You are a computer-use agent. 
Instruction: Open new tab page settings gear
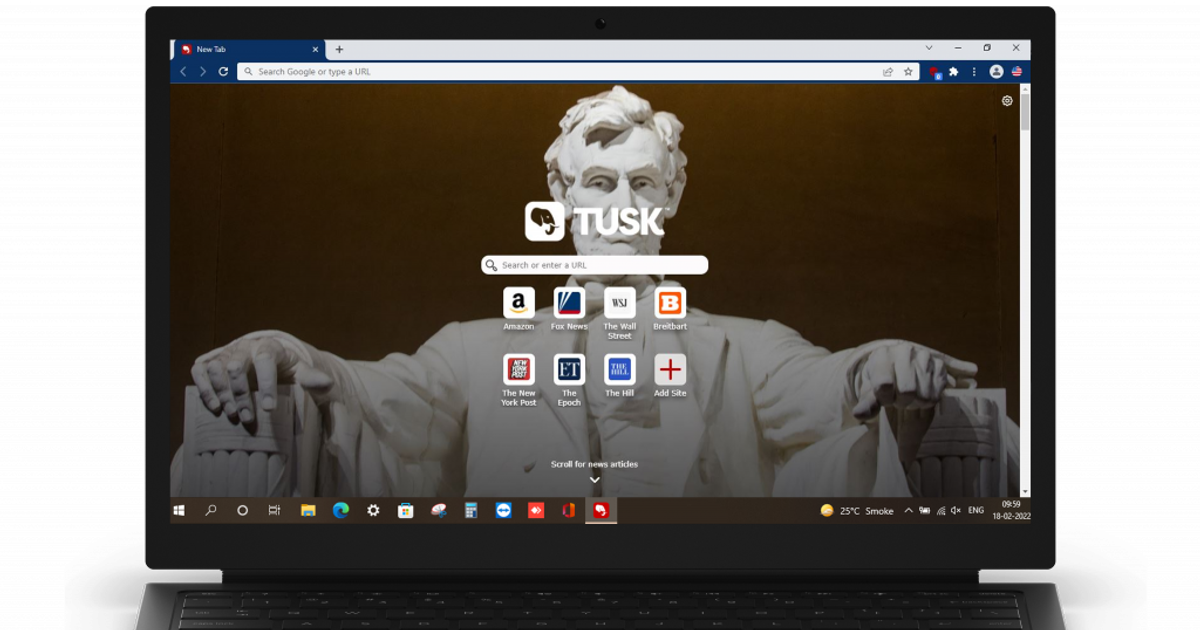point(1007,101)
